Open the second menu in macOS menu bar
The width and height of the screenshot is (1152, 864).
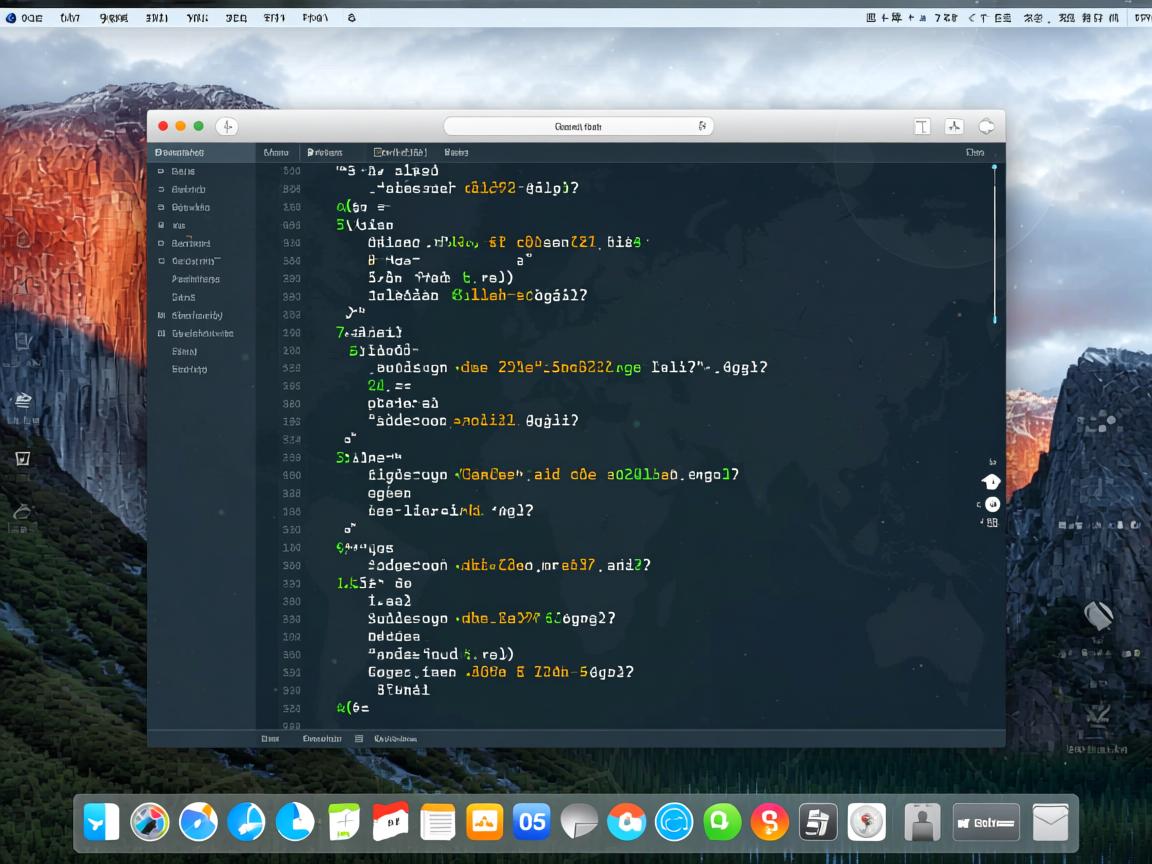(x=69, y=17)
